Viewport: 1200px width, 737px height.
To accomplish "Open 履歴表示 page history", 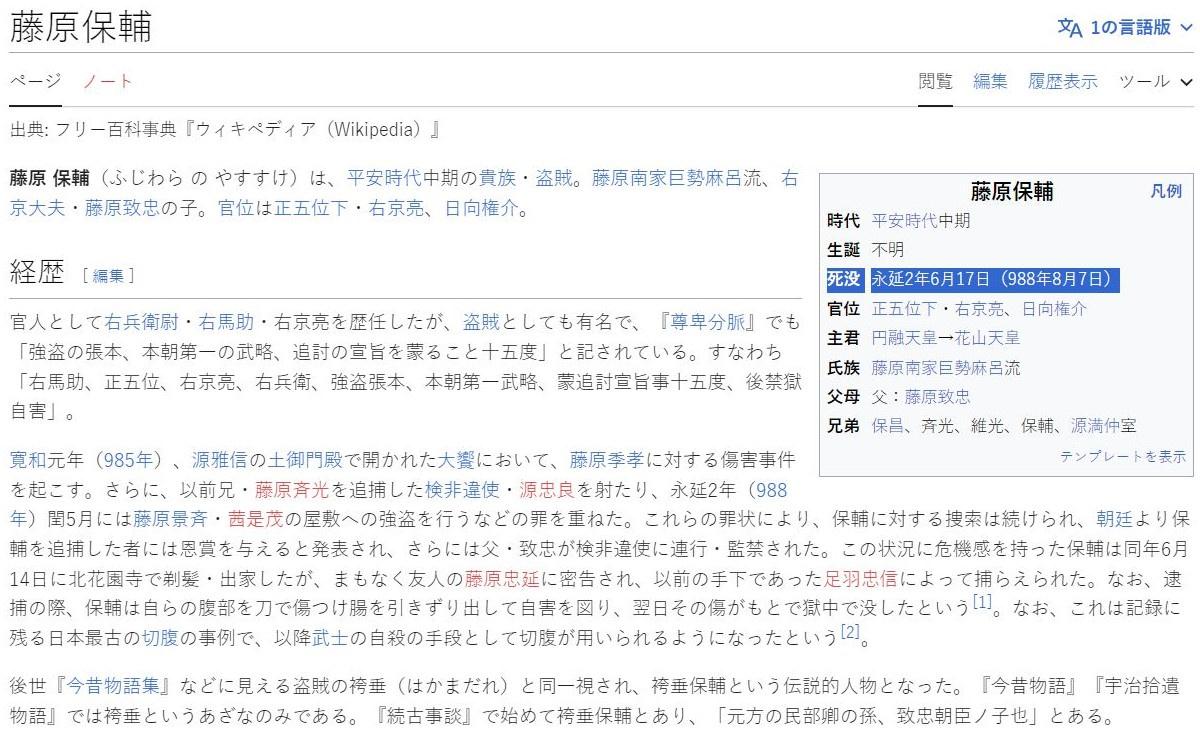I will (x=1062, y=82).
